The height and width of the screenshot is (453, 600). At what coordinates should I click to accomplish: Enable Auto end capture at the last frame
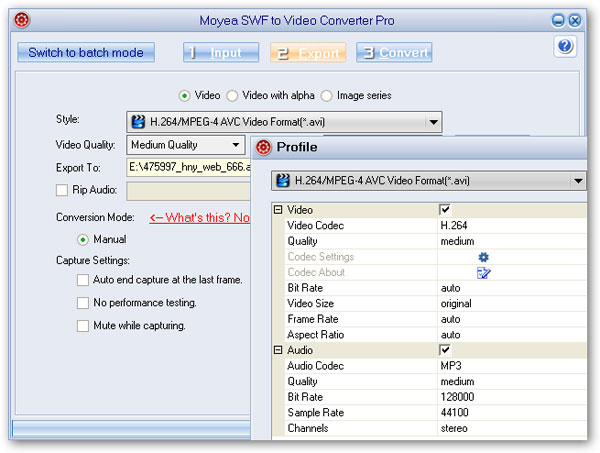[83, 280]
